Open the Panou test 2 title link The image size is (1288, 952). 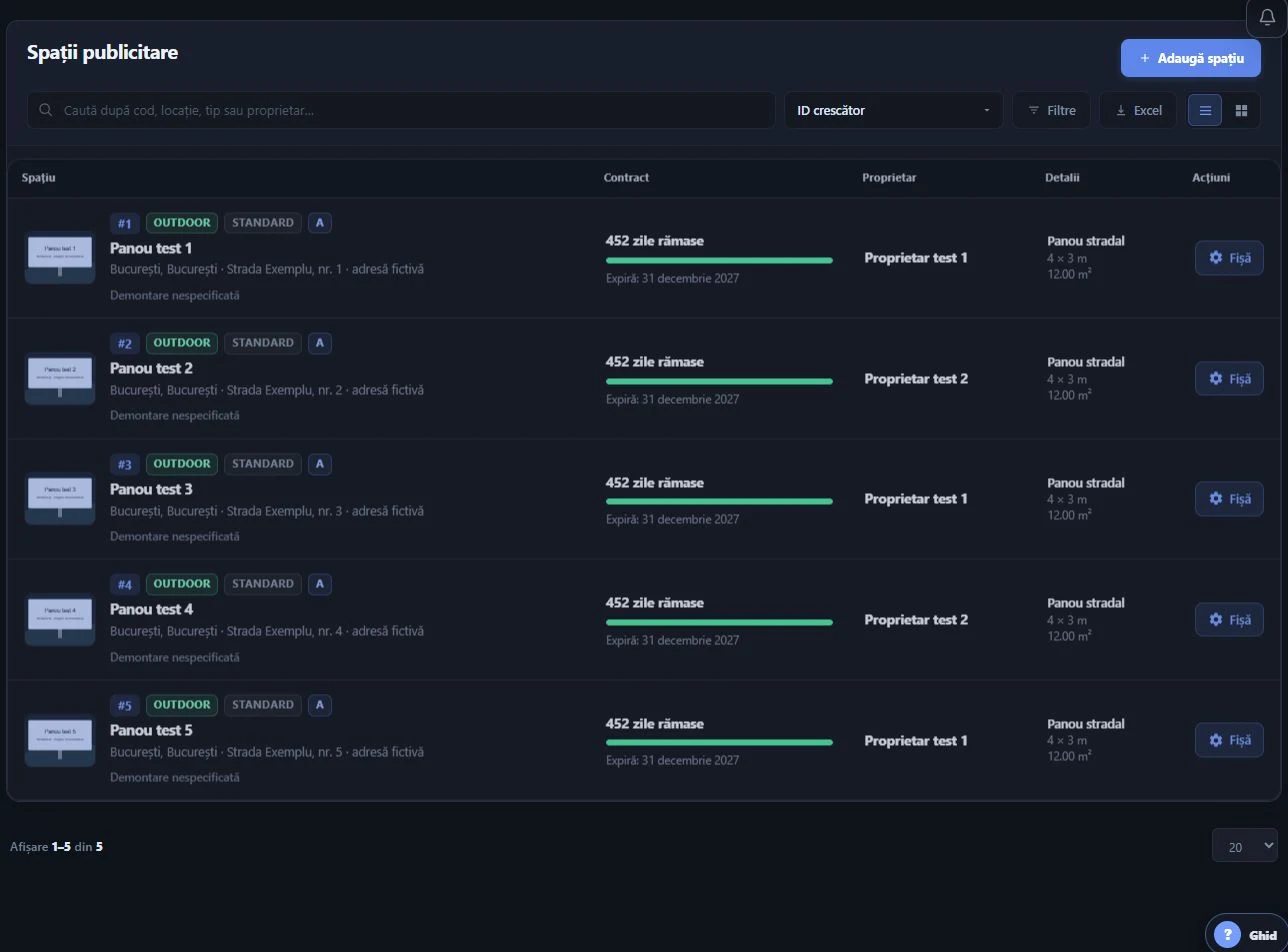[151, 368]
